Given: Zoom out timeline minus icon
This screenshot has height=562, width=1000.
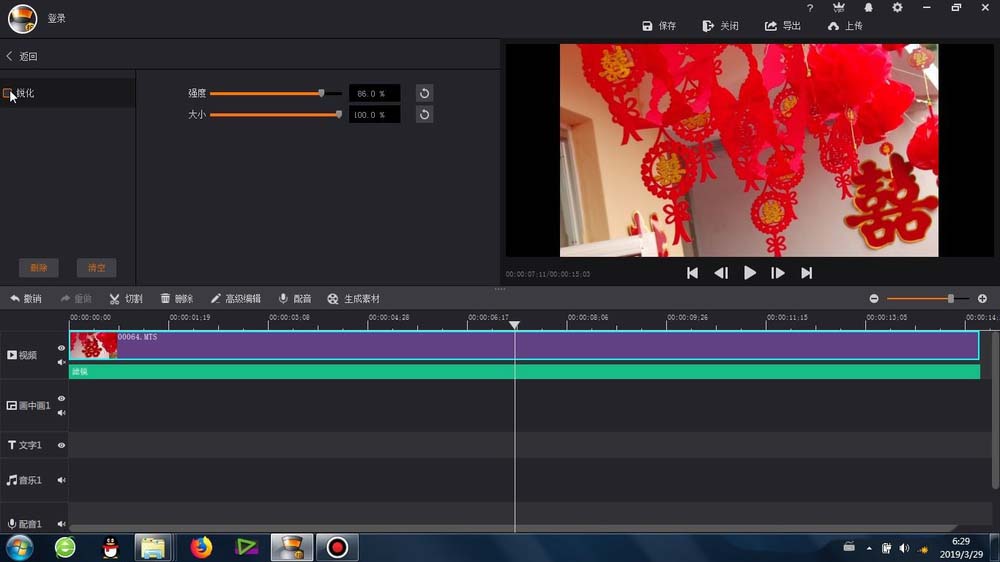Looking at the screenshot, I should [874, 299].
